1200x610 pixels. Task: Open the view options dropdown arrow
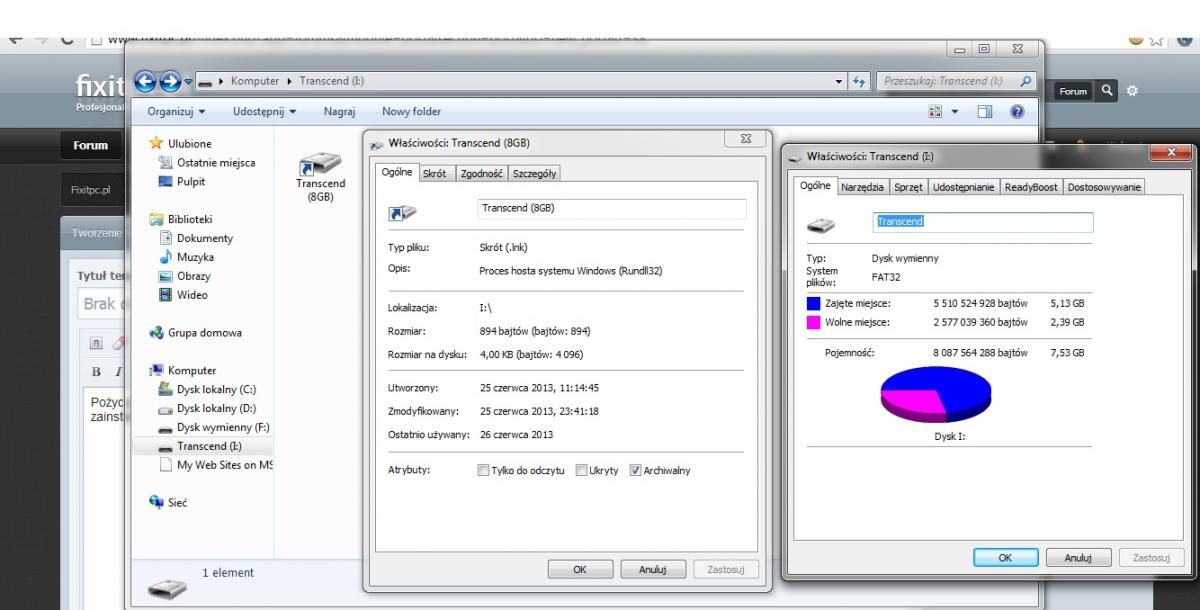click(954, 112)
